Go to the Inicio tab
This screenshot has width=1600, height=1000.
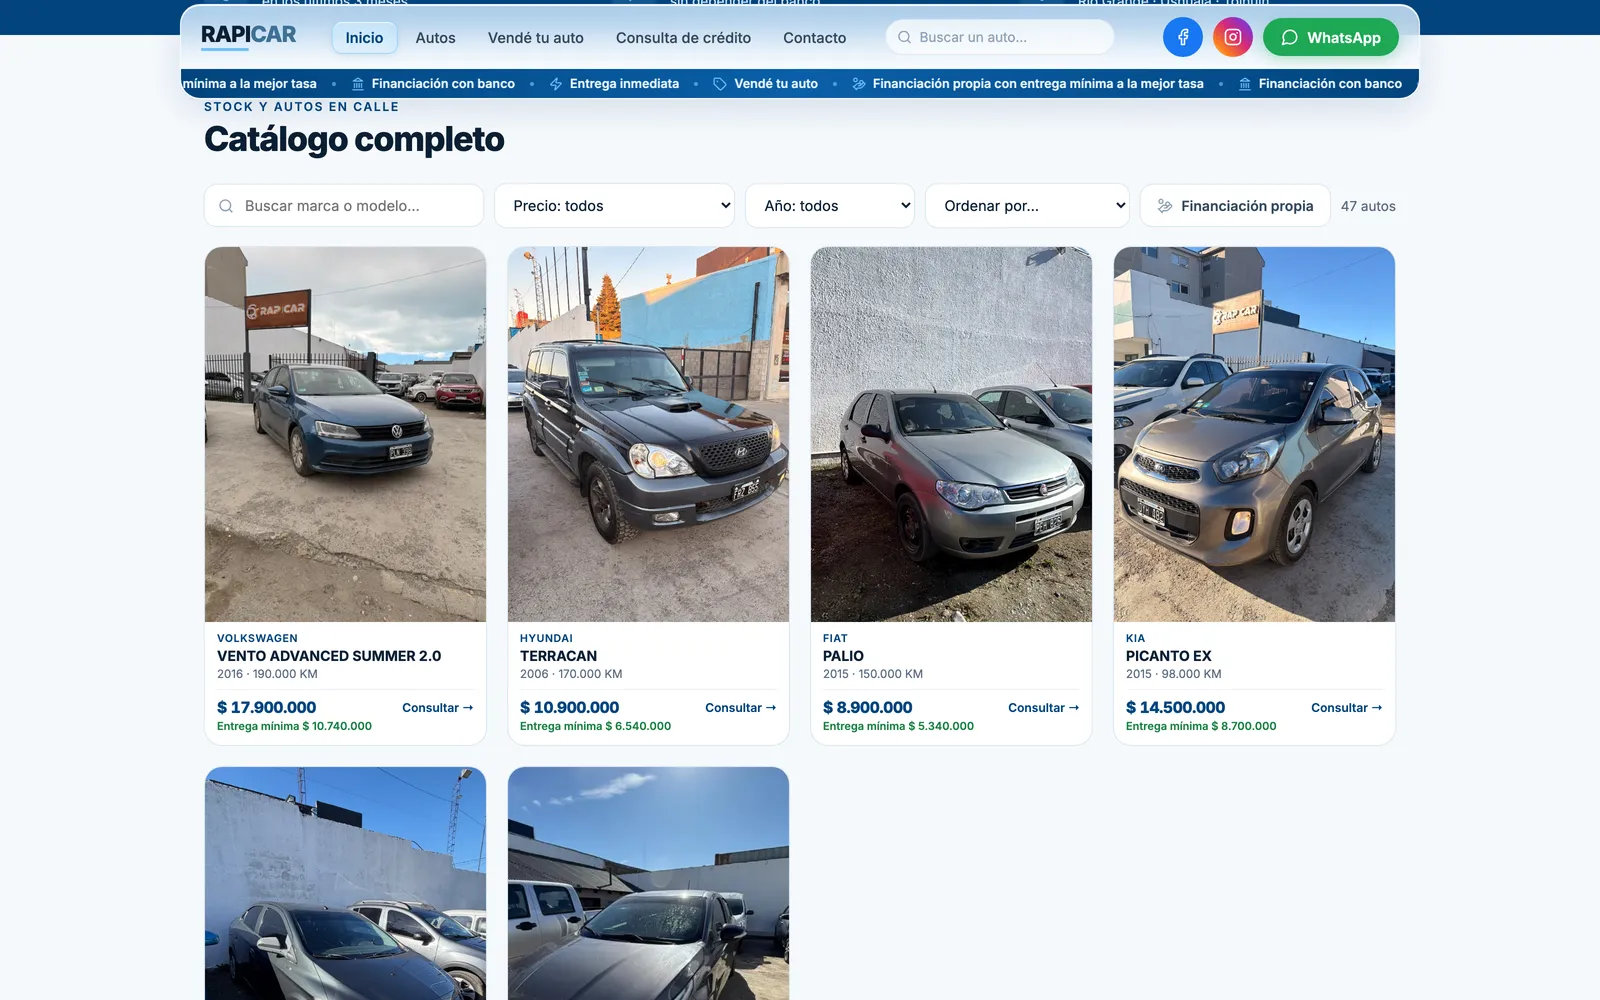(364, 38)
